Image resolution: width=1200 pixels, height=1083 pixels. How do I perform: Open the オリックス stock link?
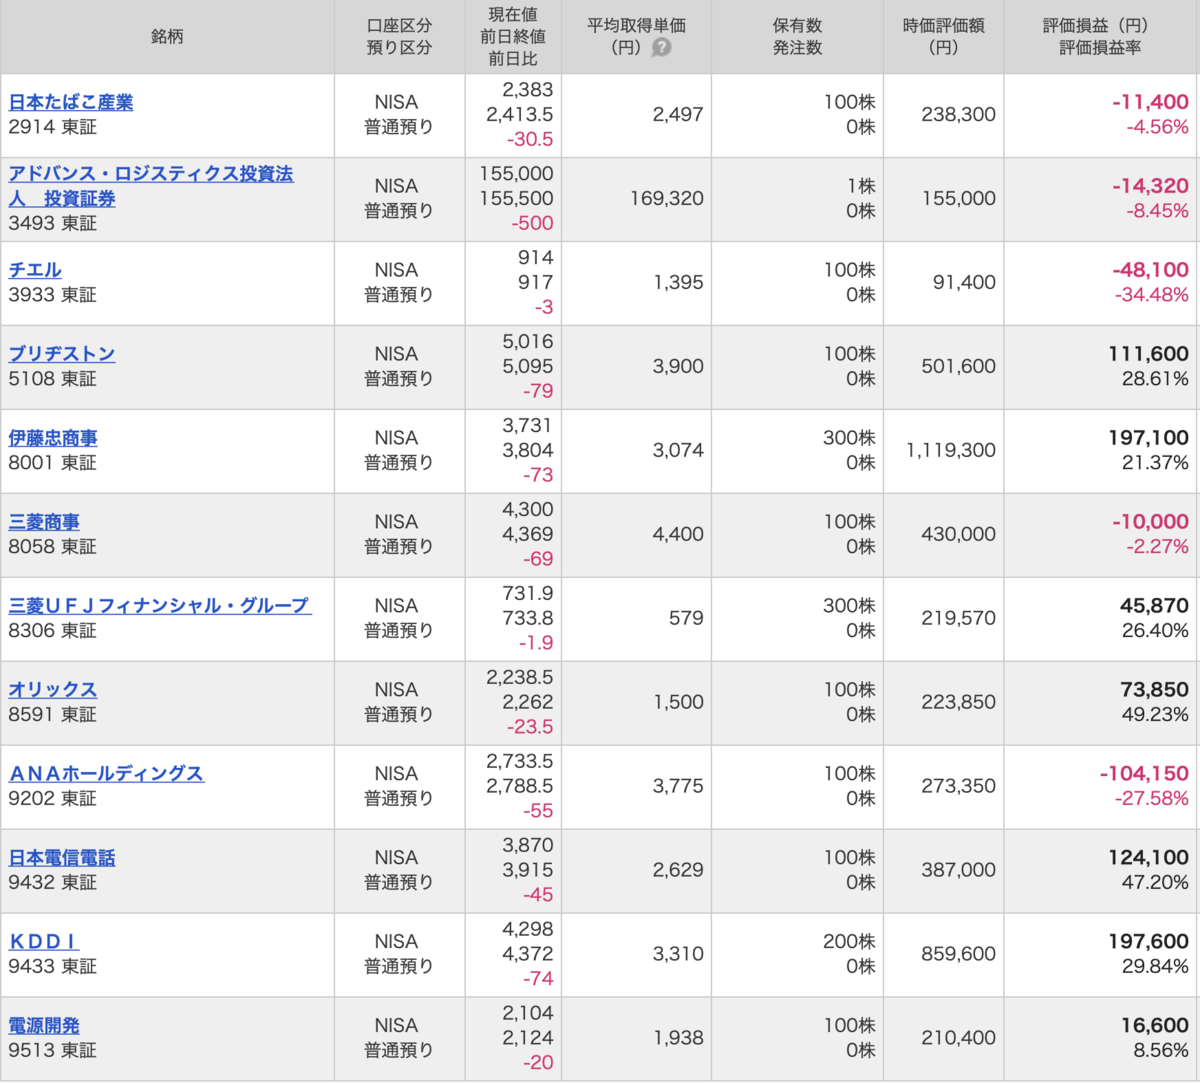53,690
